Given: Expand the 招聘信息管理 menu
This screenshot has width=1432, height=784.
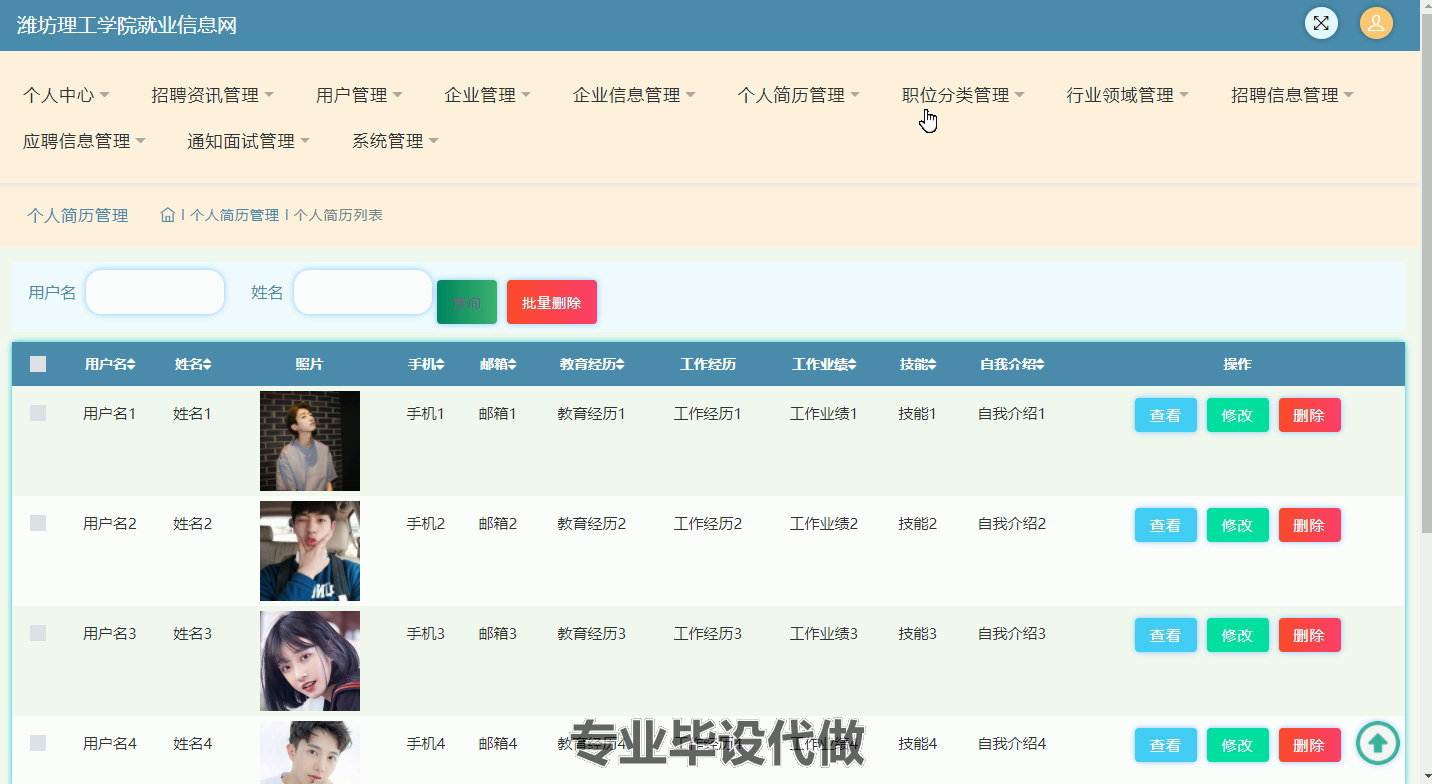Looking at the screenshot, I should [x=1292, y=95].
